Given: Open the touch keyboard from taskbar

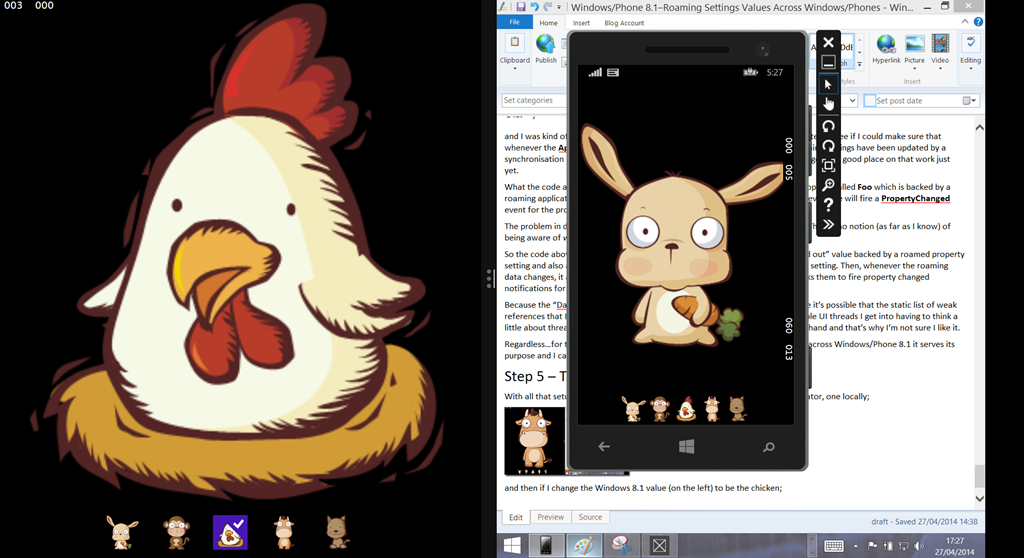Looking at the screenshot, I should tap(834, 546).
